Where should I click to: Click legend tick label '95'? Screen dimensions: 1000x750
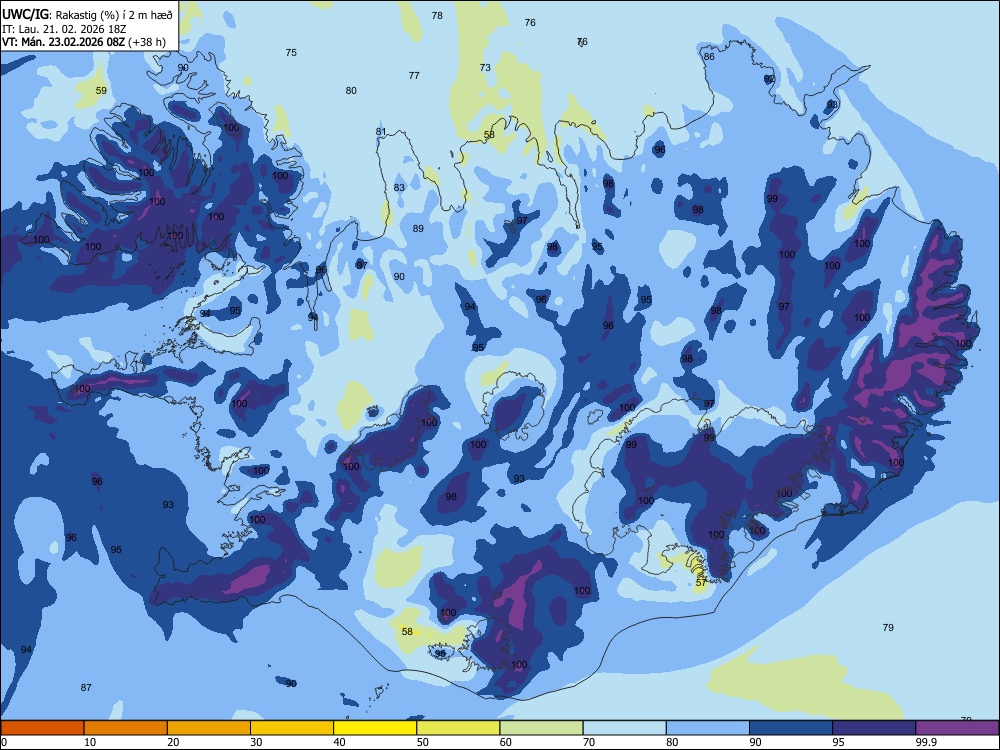838,742
